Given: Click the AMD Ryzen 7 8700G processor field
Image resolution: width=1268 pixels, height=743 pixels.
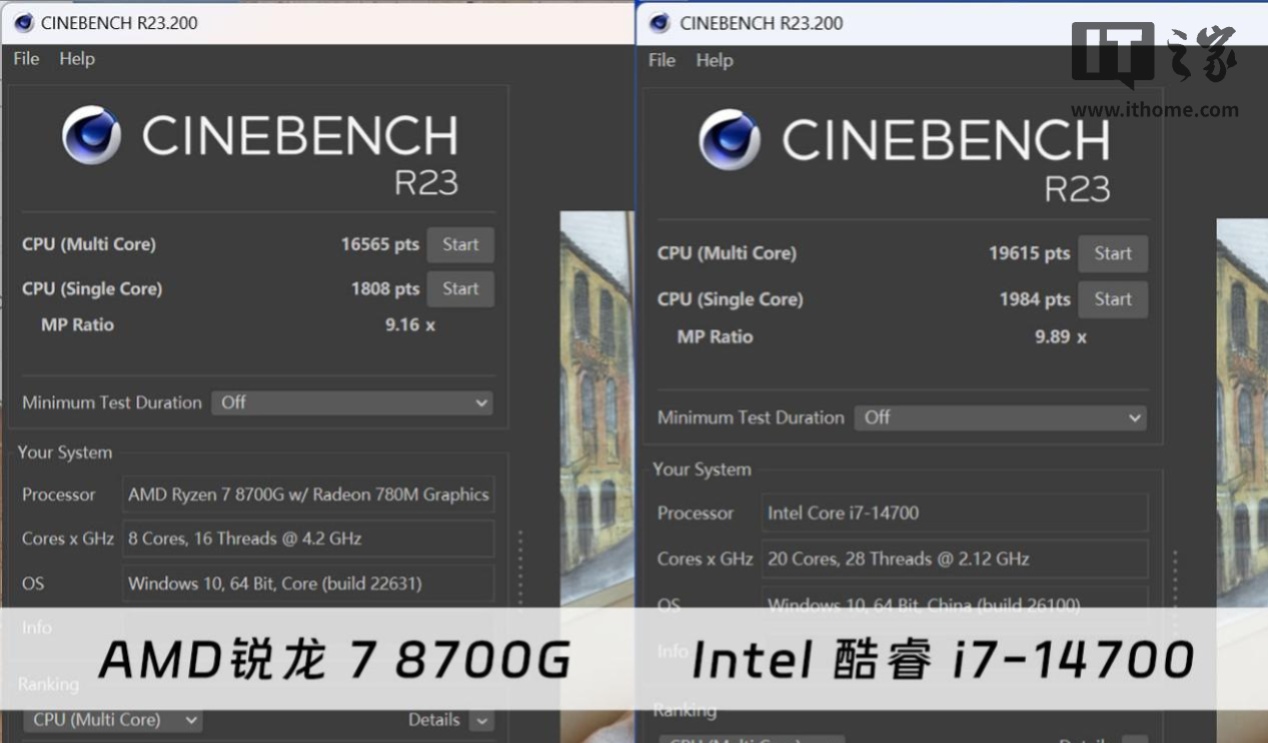Looking at the screenshot, I should pyautogui.click(x=308, y=495).
